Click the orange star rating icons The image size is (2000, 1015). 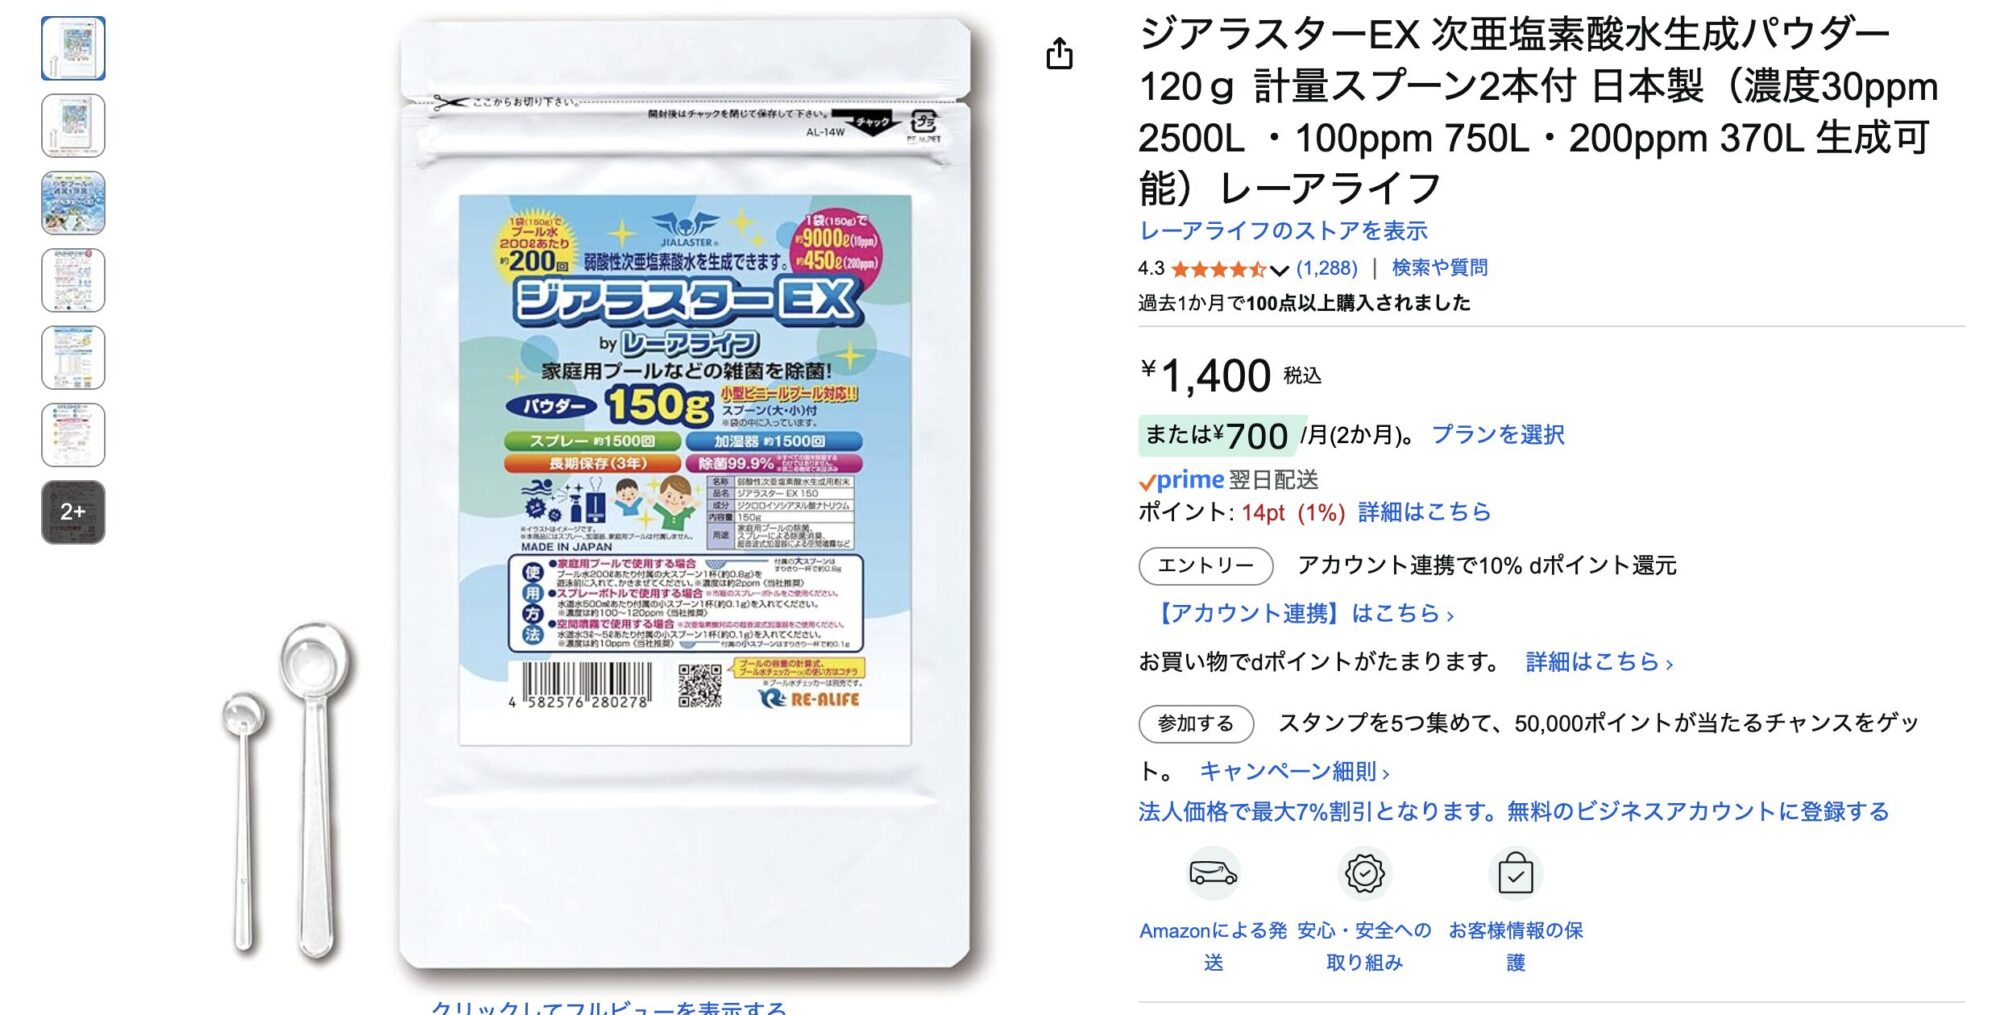pyautogui.click(x=1218, y=269)
